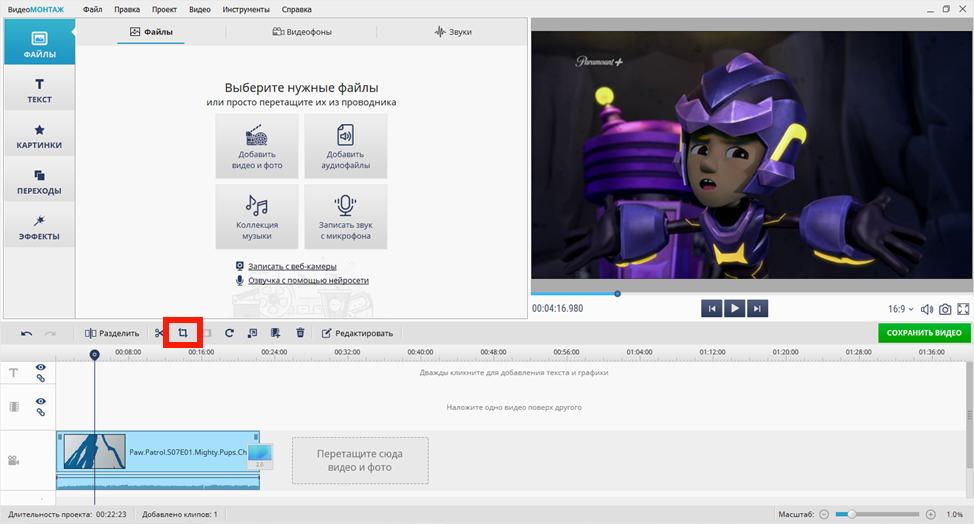Click the 00:32:00 mark on timeline ruler
The height and width of the screenshot is (524, 974).
pos(347,352)
